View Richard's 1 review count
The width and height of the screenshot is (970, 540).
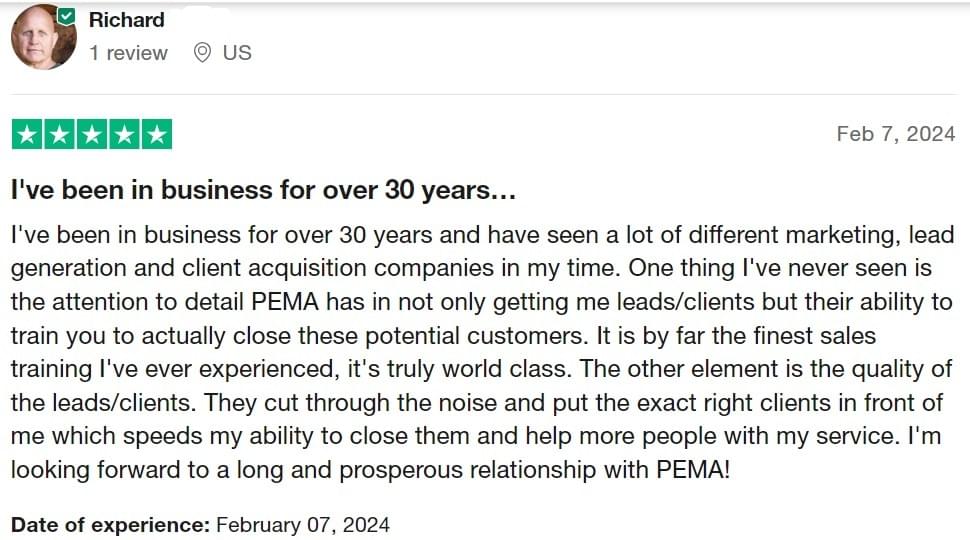128,53
